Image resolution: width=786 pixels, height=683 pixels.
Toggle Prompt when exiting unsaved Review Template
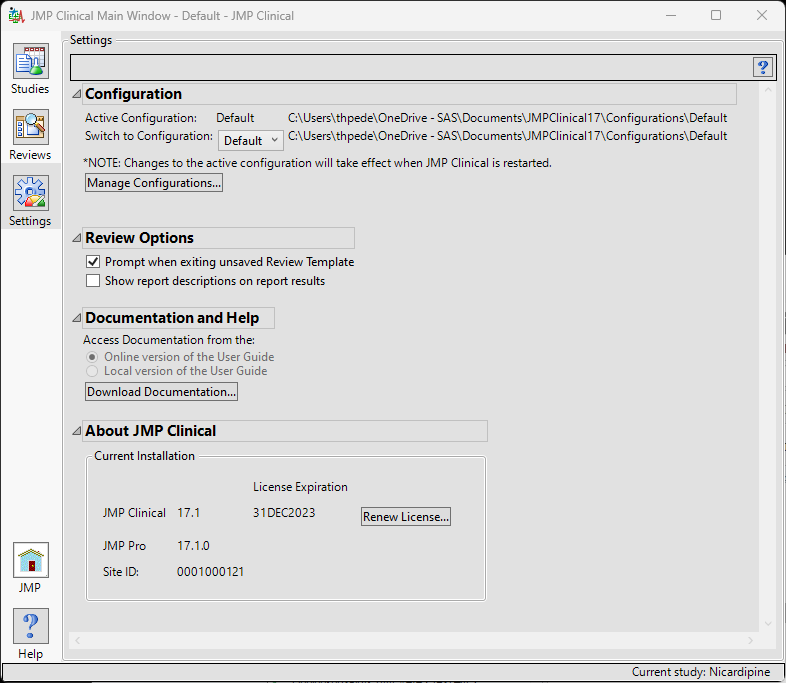click(93, 262)
